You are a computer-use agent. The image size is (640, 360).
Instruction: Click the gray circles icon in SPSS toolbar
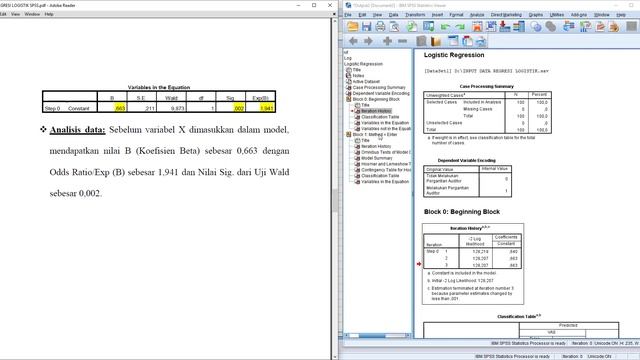(551, 27)
